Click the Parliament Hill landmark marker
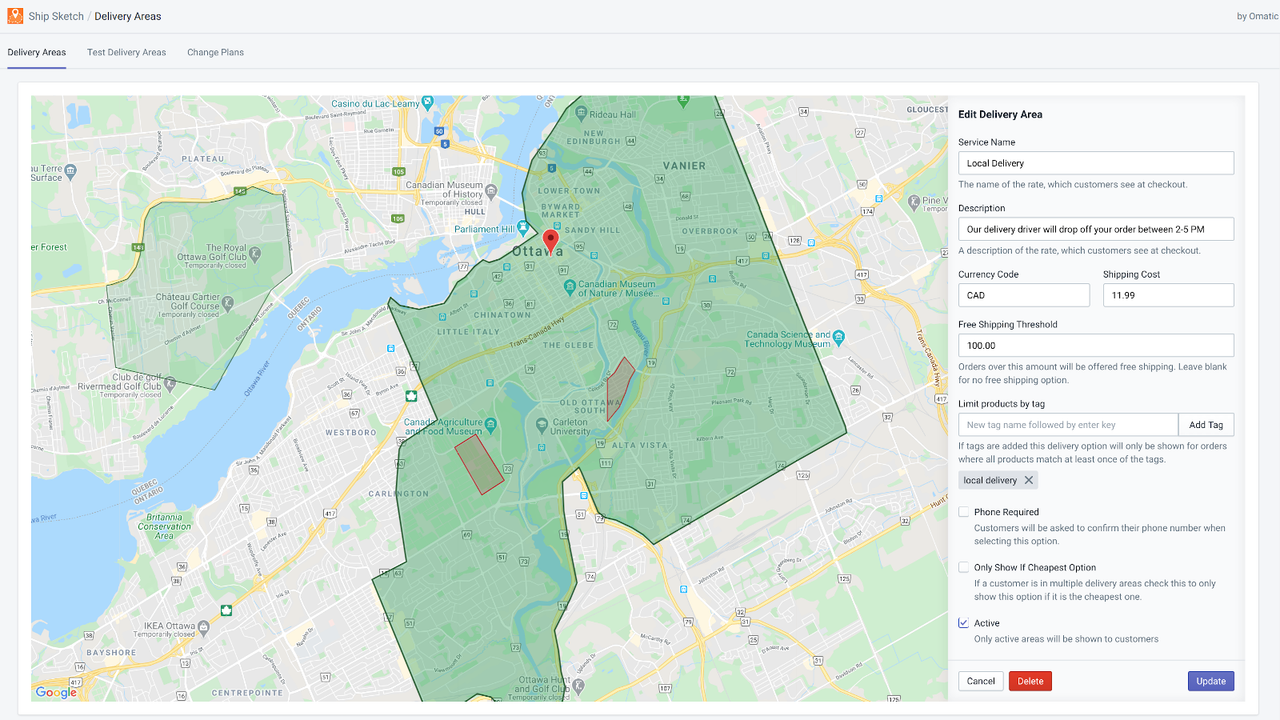 point(523,229)
